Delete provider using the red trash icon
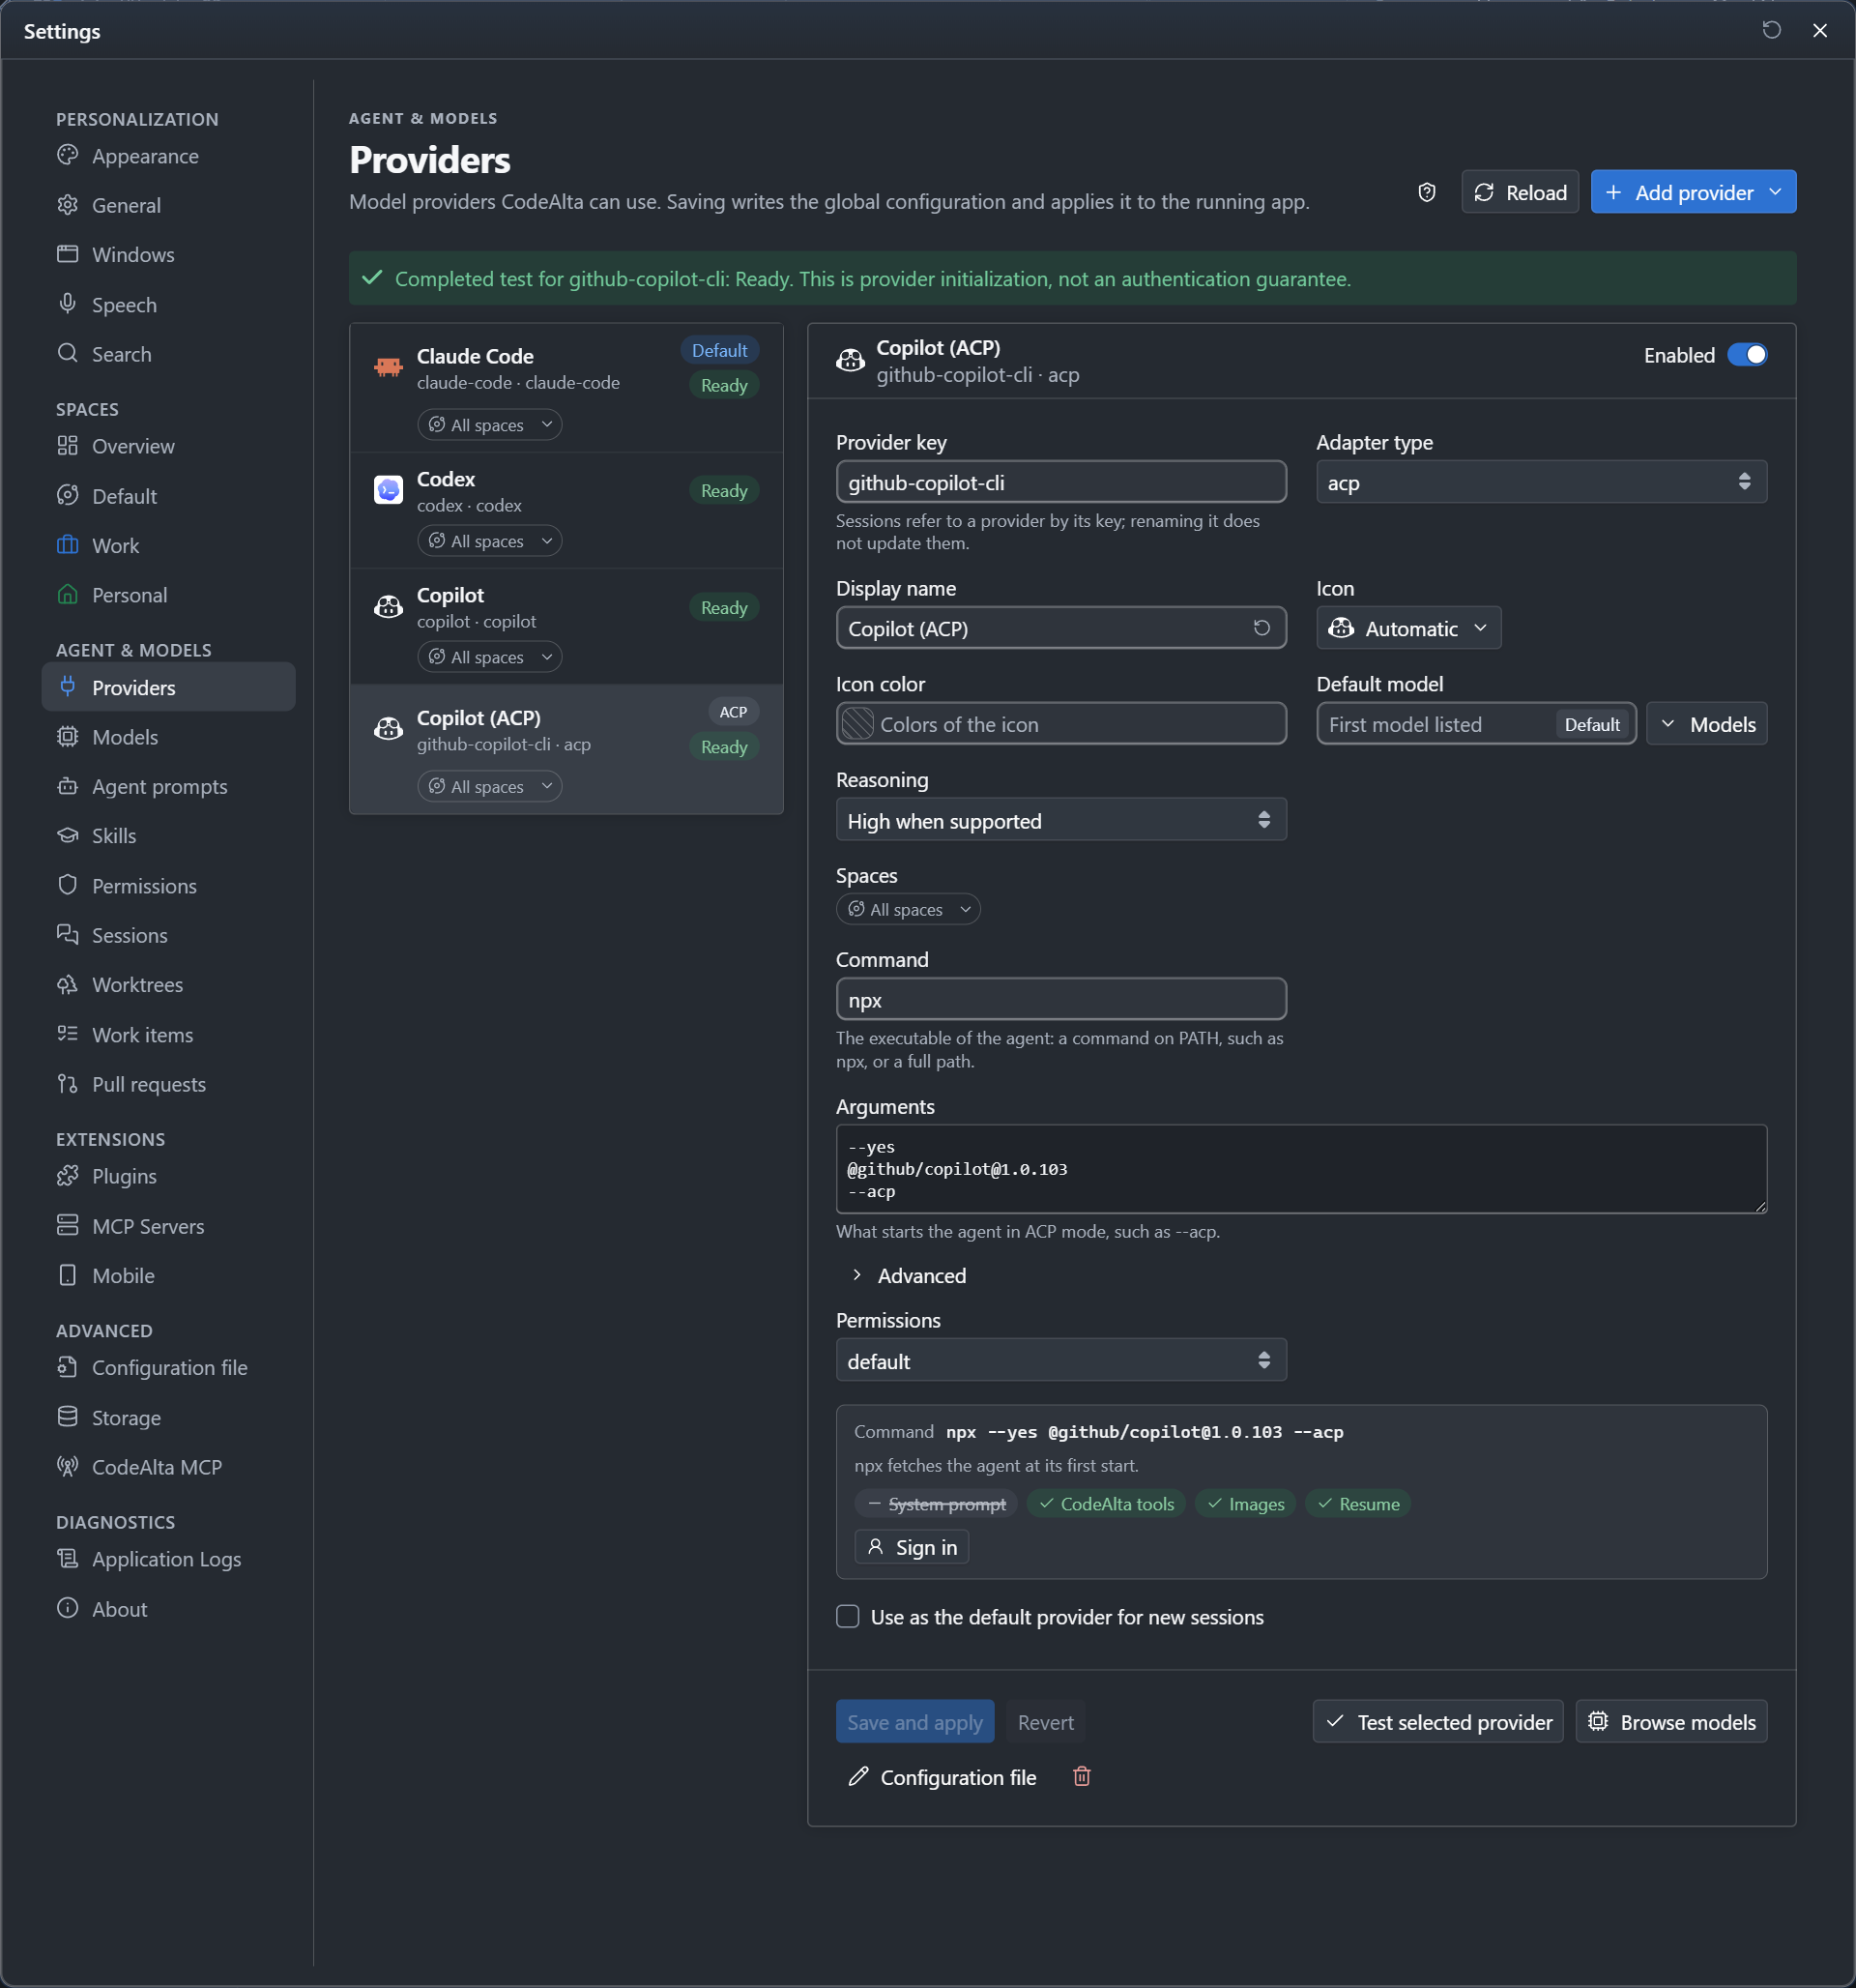Image resolution: width=1856 pixels, height=1988 pixels. click(1082, 1776)
